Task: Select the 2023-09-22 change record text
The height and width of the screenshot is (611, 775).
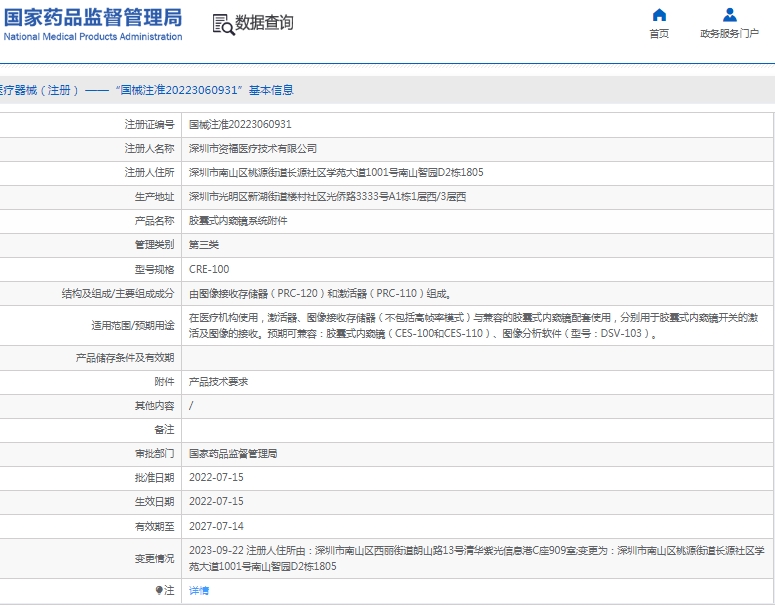Action: click(476, 558)
